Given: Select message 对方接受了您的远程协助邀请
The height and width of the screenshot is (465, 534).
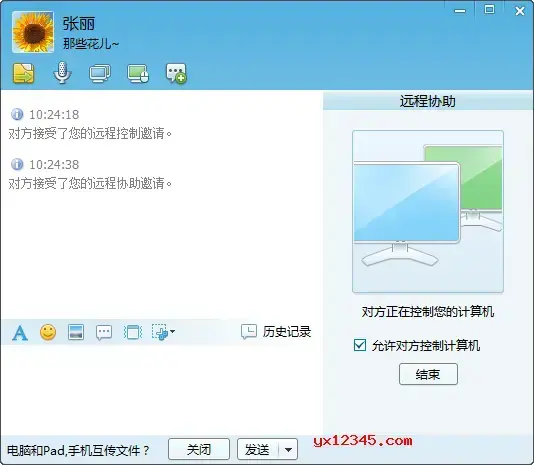Looking at the screenshot, I should tap(90, 183).
